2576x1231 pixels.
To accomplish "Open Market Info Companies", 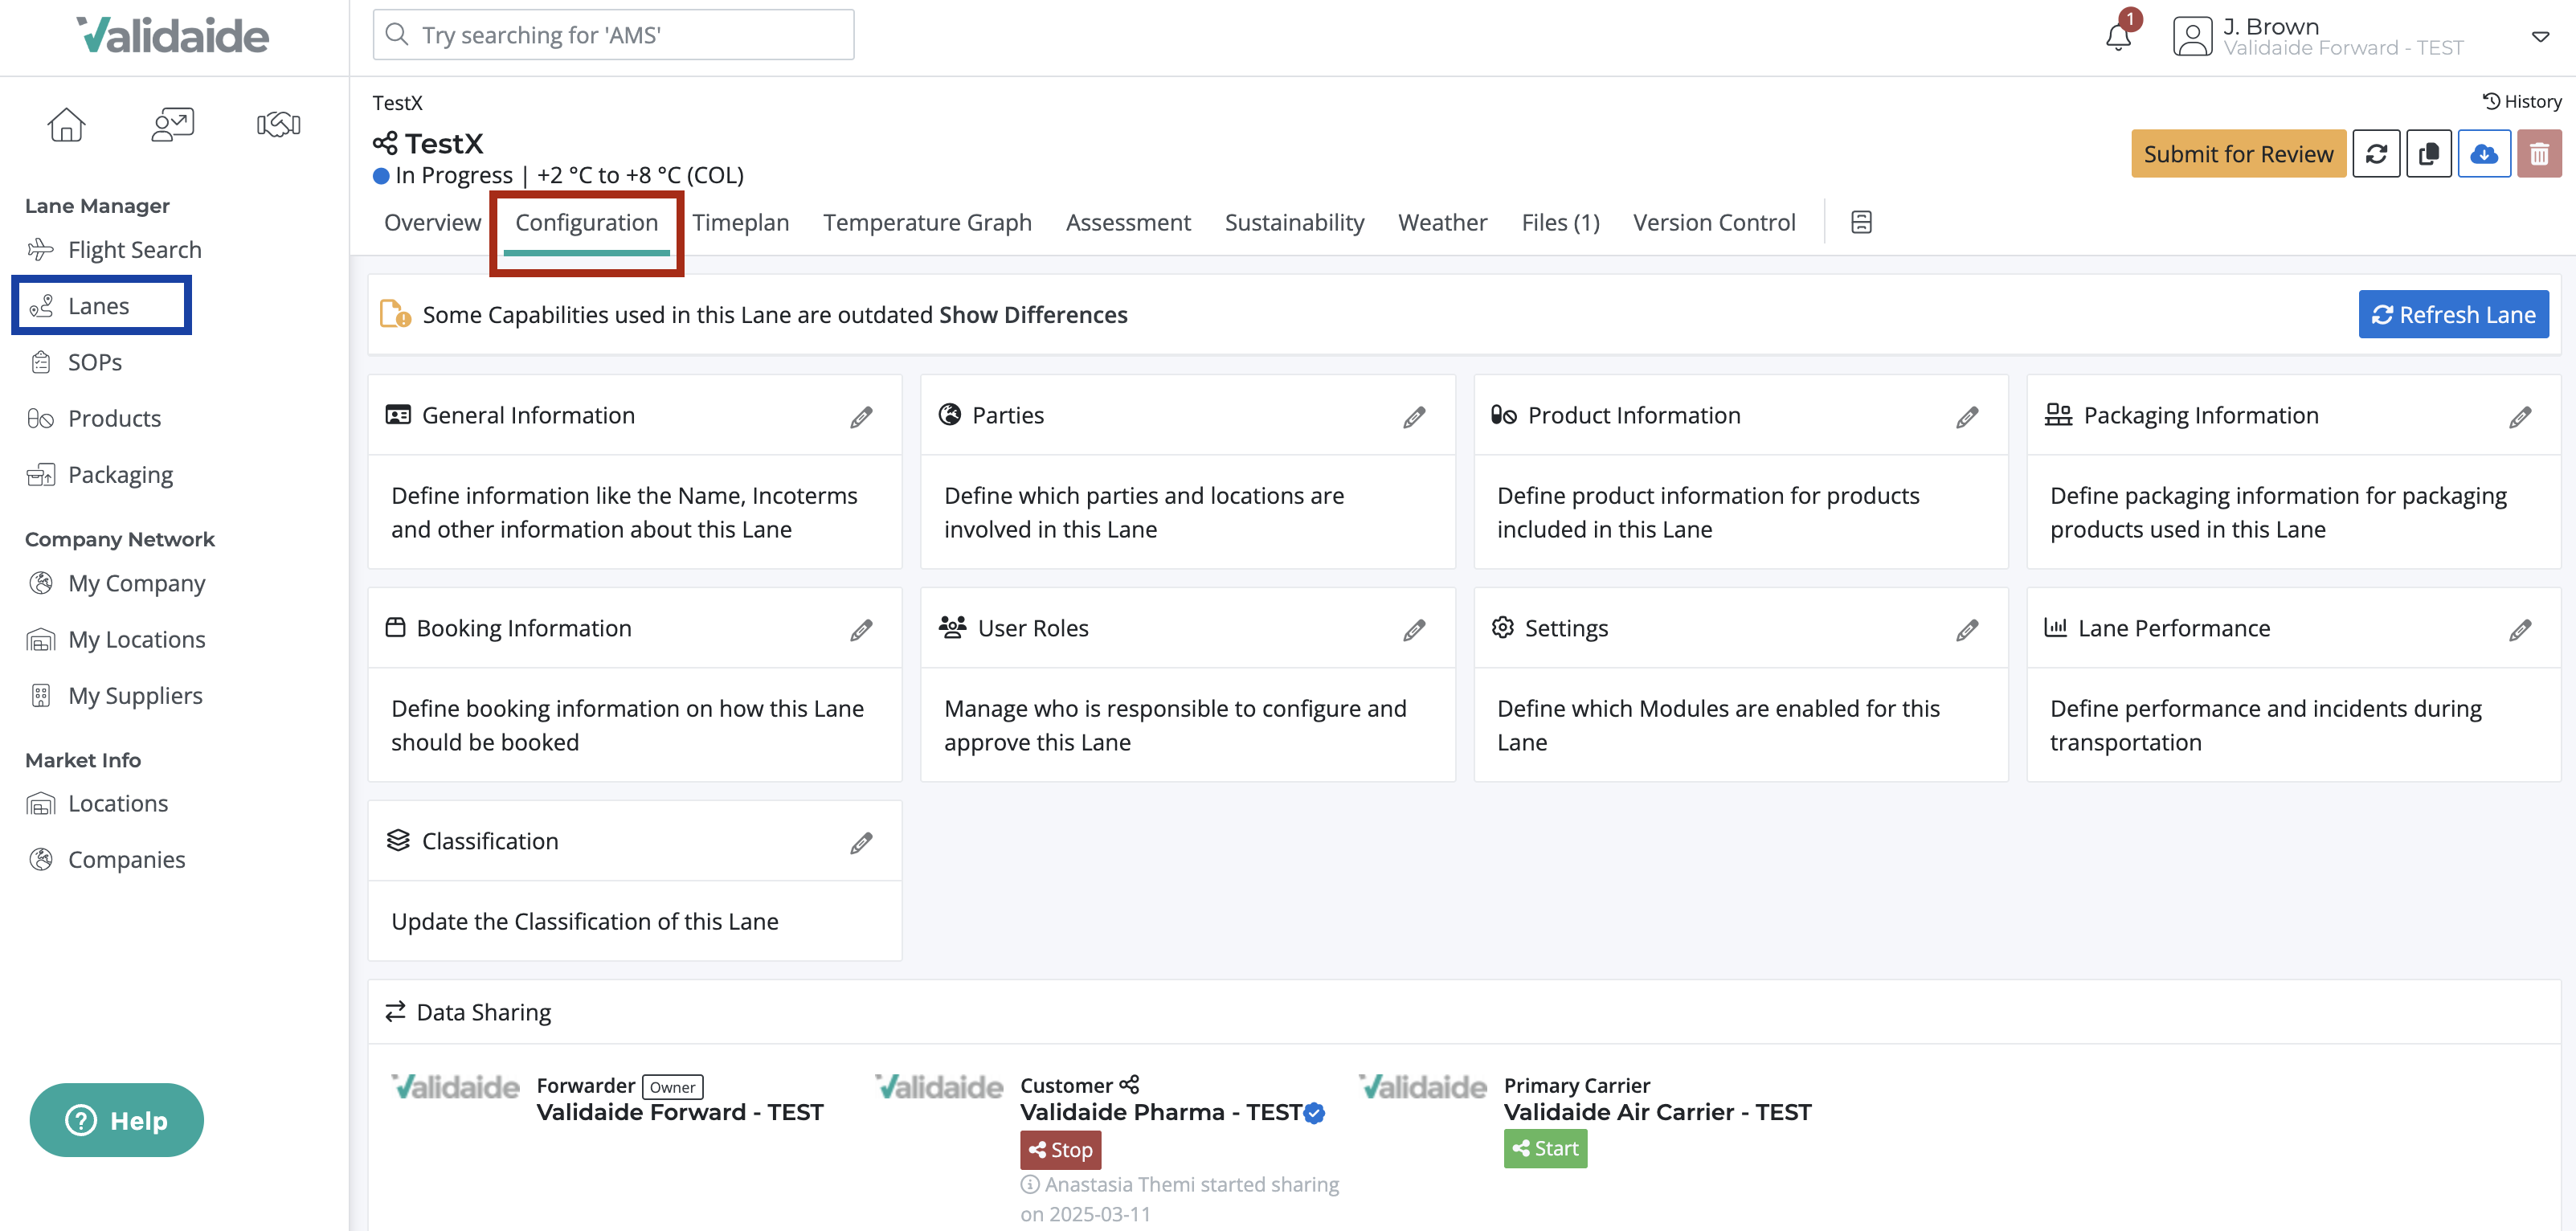I will [x=126, y=860].
